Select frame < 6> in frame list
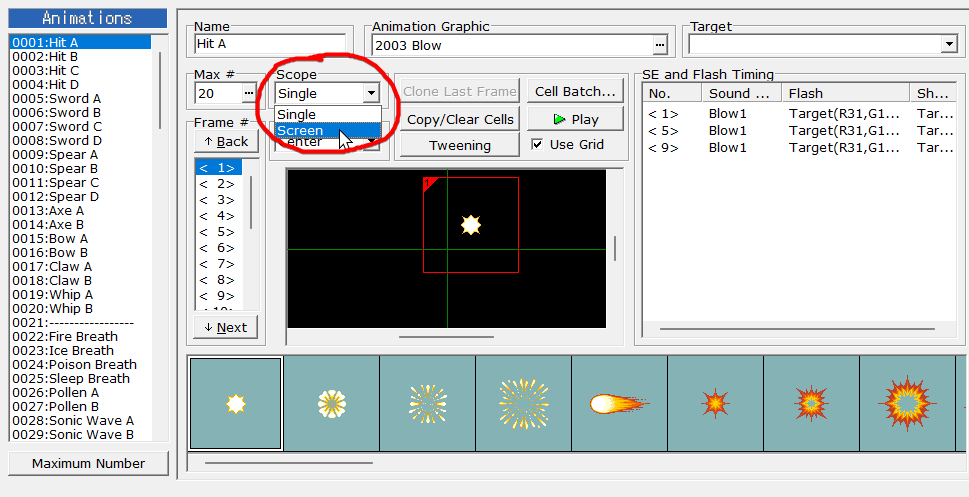Viewport: 969px width, 497px height. pos(219,248)
